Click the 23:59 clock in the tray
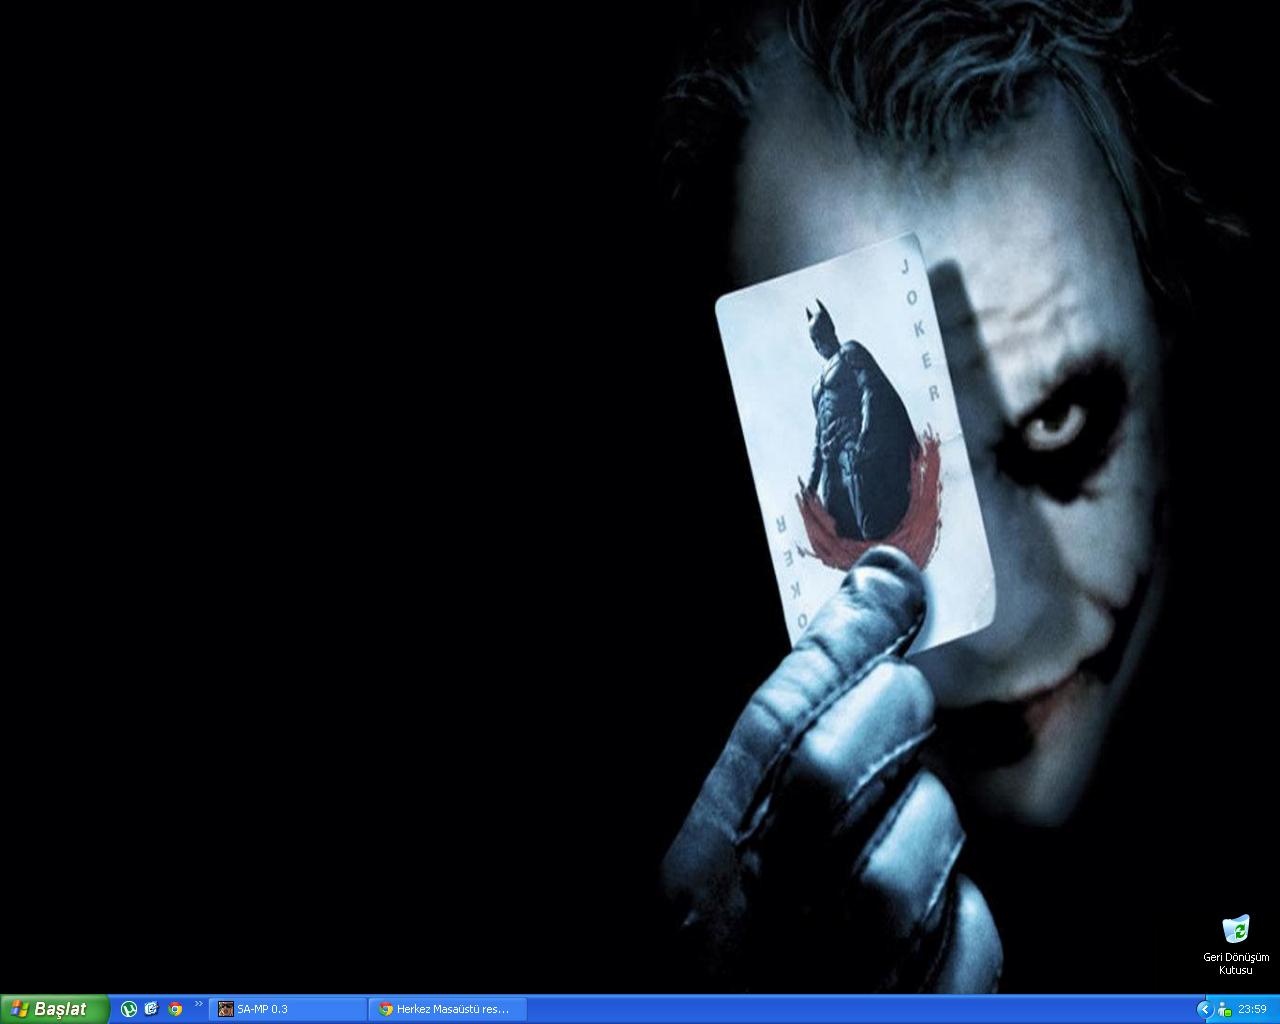Viewport: 1280px width, 1024px height. [x=1252, y=1010]
